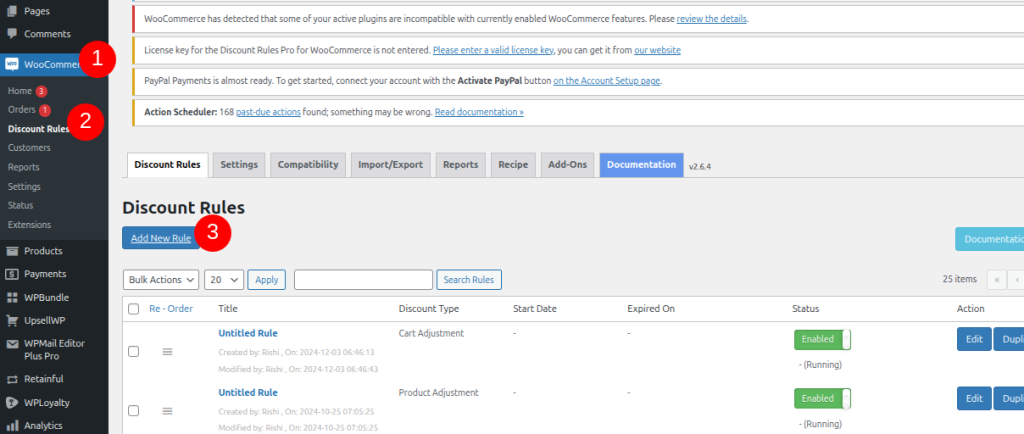Image resolution: width=1024 pixels, height=434 pixels.
Task: Edit the Product Adjustment rule
Action: 974,398
